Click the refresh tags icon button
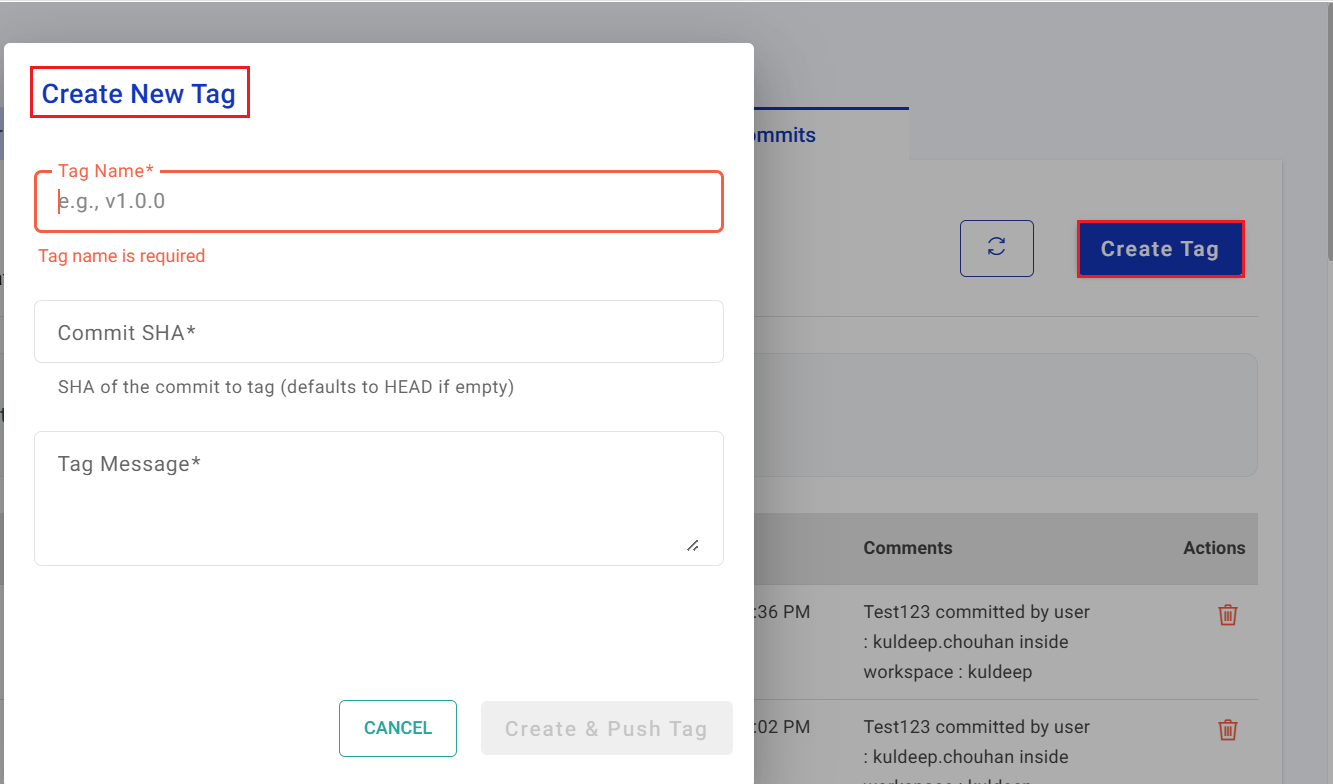Image resolution: width=1333 pixels, height=784 pixels. pos(996,248)
